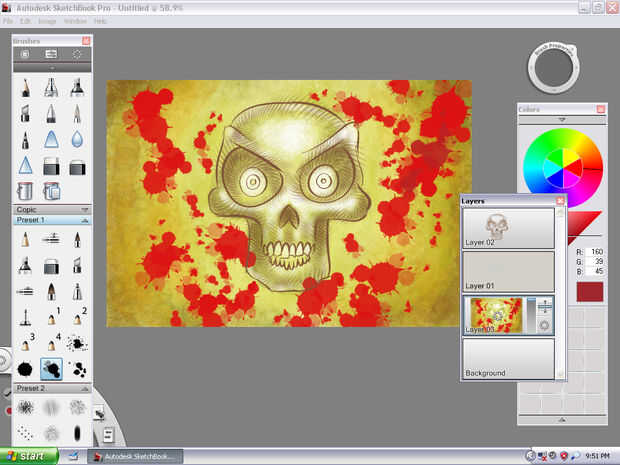Image resolution: width=620 pixels, height=465 pixels.
Task: Open the Copic brush set dropdown
Action: [x=85, y=210]
